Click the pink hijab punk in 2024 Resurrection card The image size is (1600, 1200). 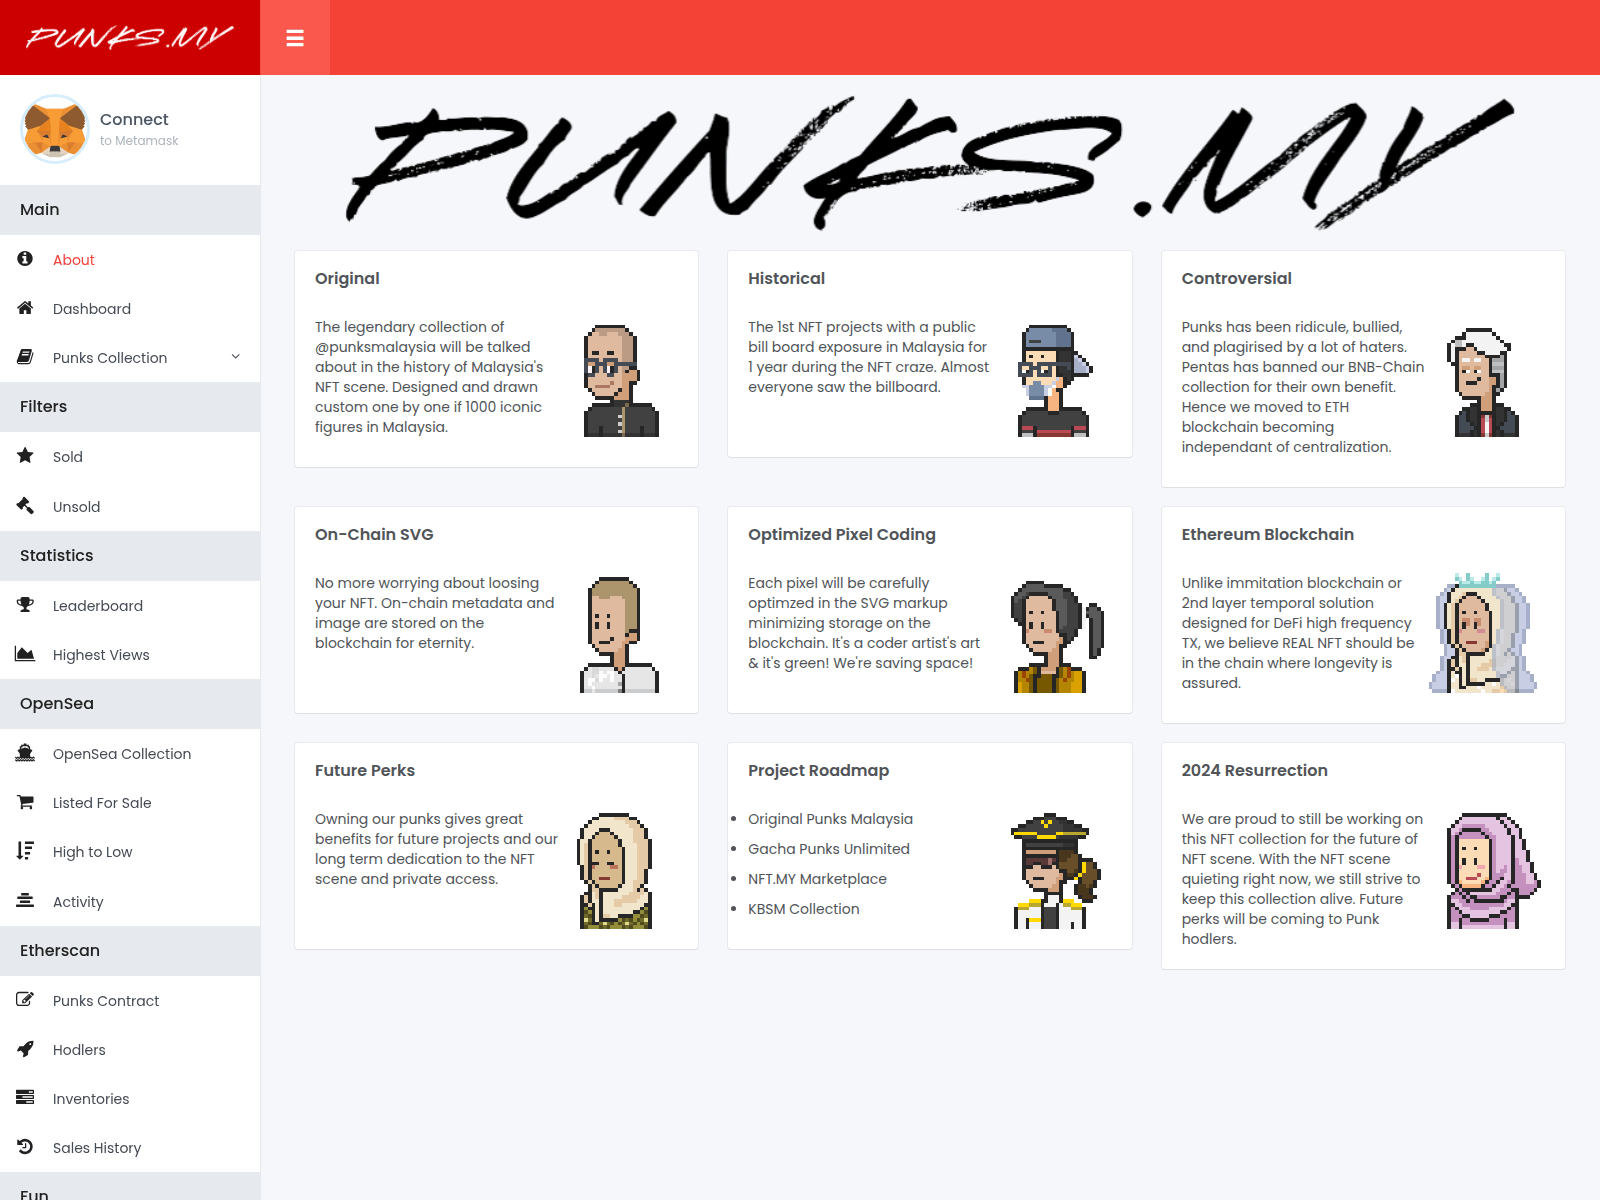tap(1494, 871)
